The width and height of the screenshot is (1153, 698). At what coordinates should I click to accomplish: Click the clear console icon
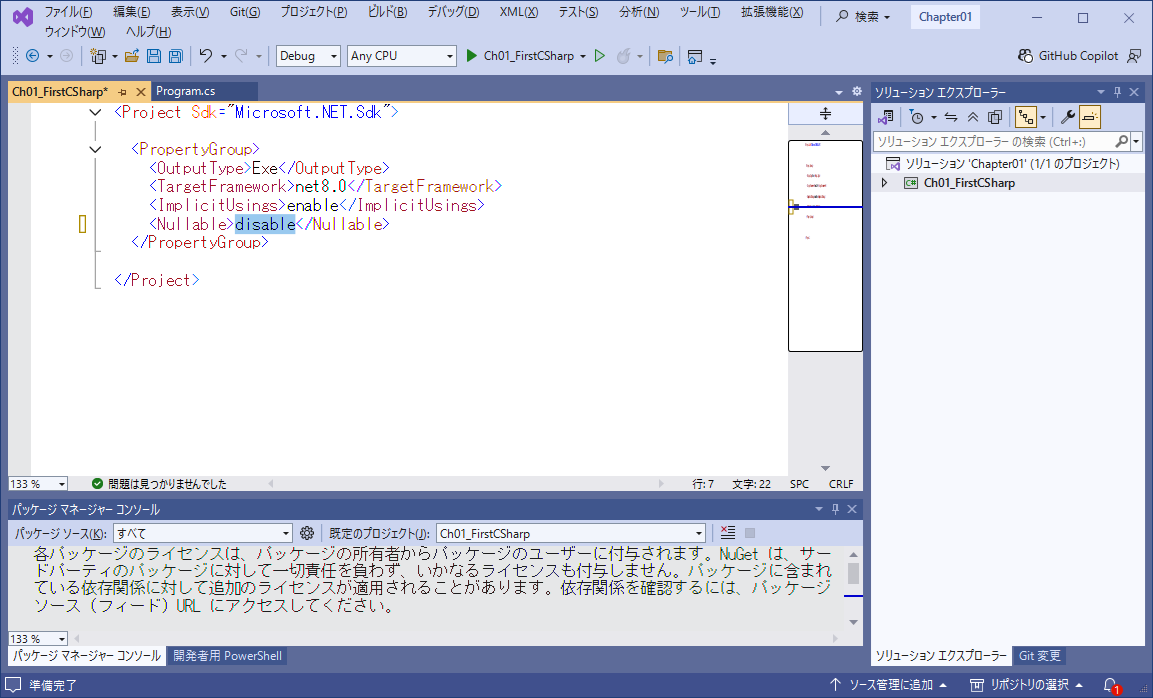[728, 533]
